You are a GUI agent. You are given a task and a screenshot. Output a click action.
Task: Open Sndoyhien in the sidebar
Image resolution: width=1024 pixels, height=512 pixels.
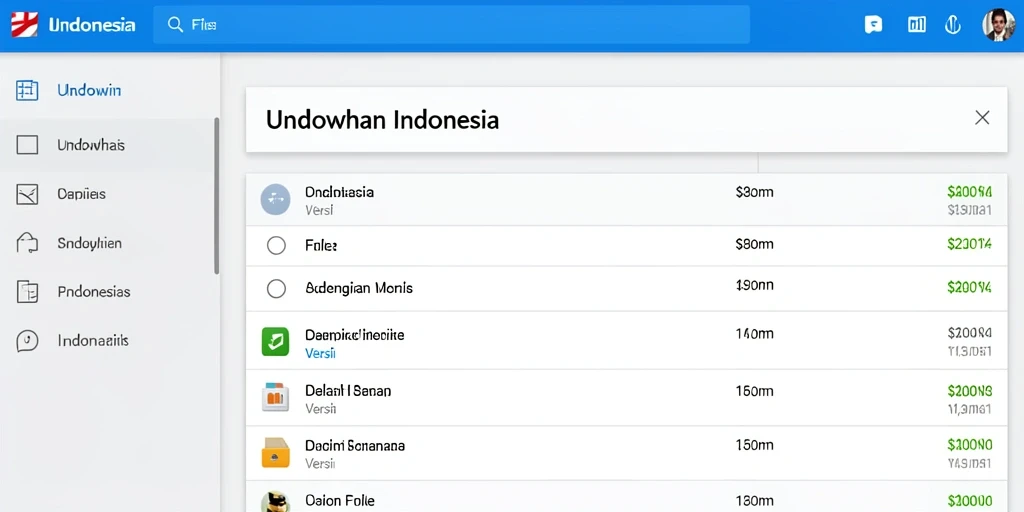[x=89, y=244]
